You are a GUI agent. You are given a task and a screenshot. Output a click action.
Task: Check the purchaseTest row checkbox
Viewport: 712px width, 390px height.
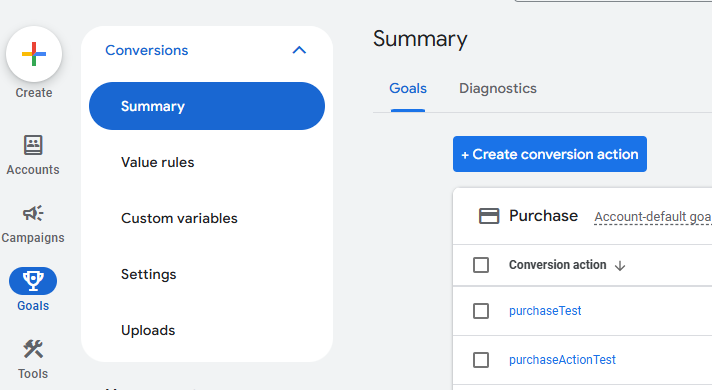(x=481, y=311)
